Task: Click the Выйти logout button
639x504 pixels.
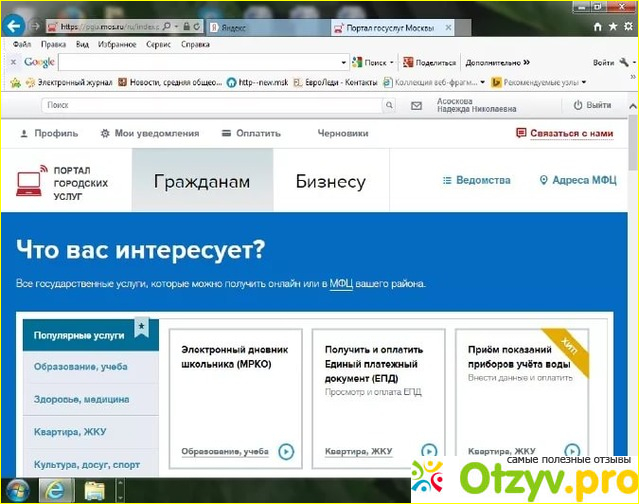Action: point(592,105)
